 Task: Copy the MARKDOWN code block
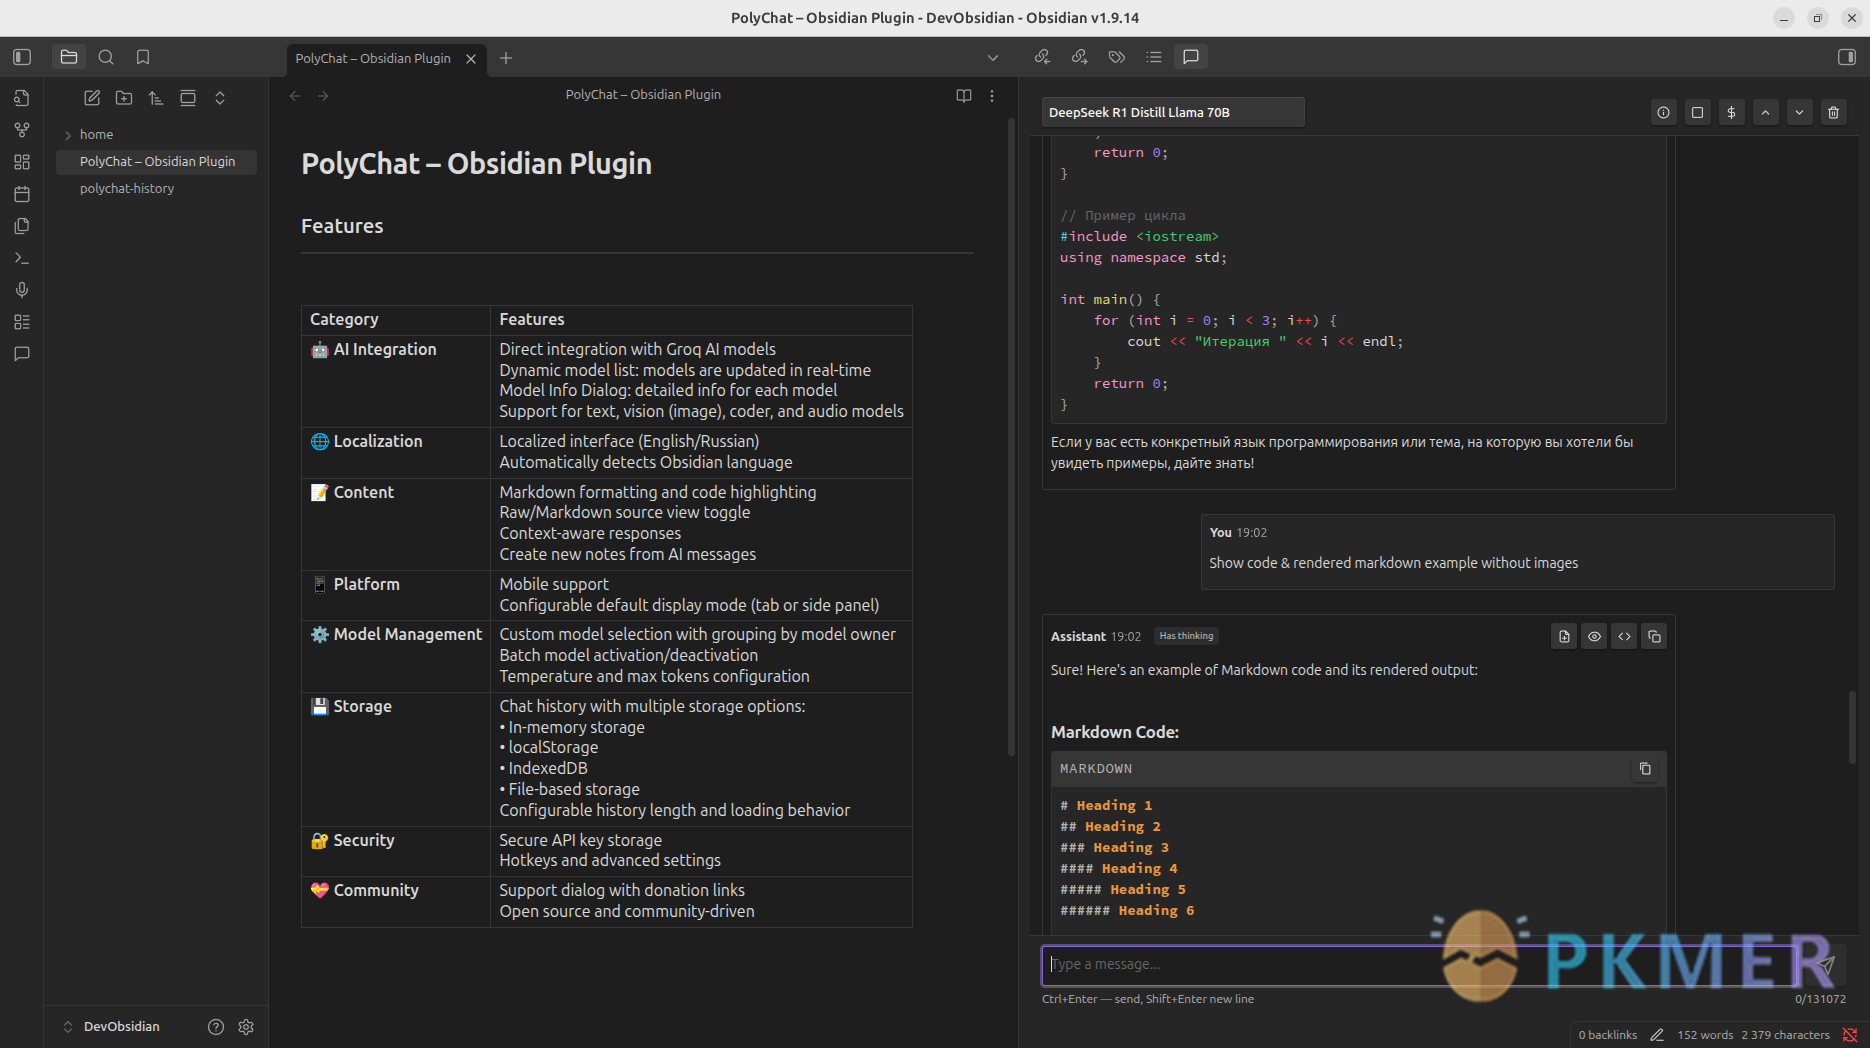point(1645,769)
